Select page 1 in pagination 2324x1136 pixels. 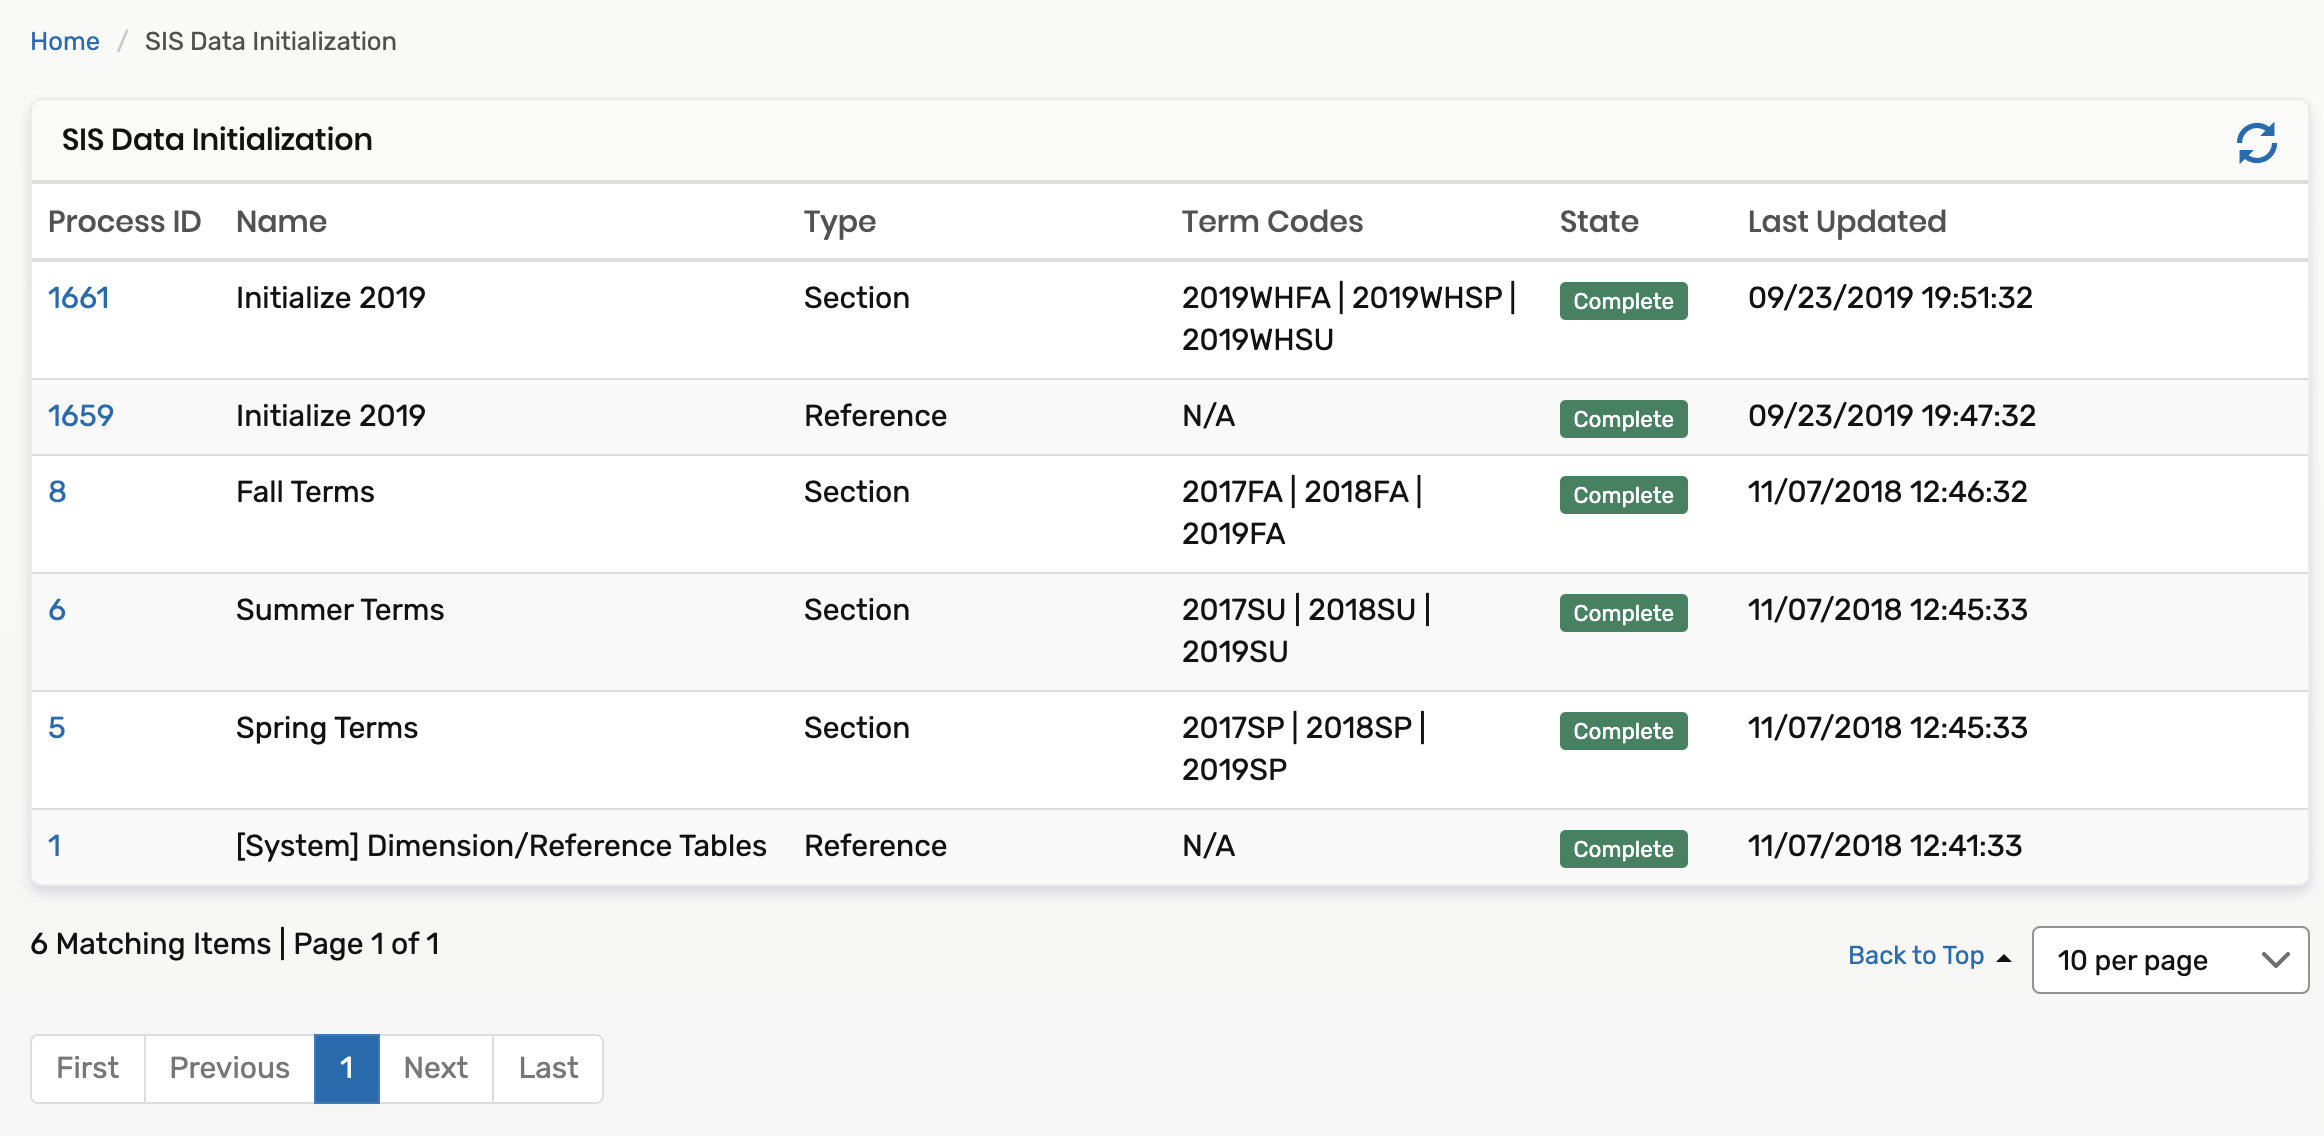(346, 1068)
